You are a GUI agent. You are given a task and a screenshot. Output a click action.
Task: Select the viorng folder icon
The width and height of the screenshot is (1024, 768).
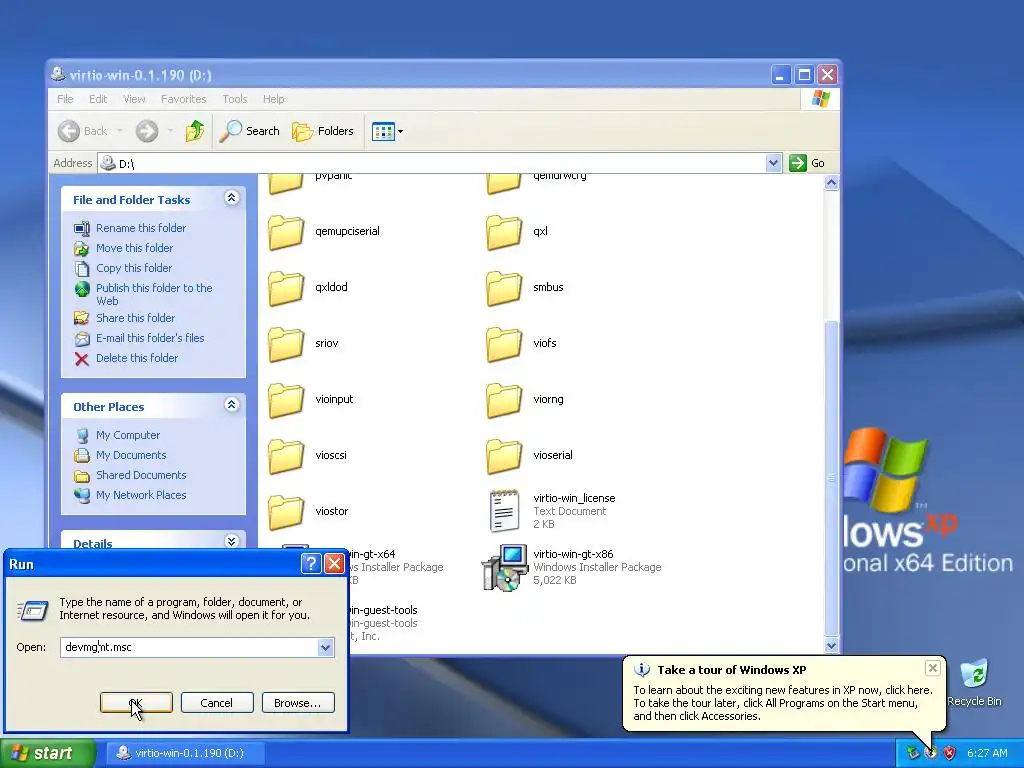pyautogui.click(x=504, y=400)
